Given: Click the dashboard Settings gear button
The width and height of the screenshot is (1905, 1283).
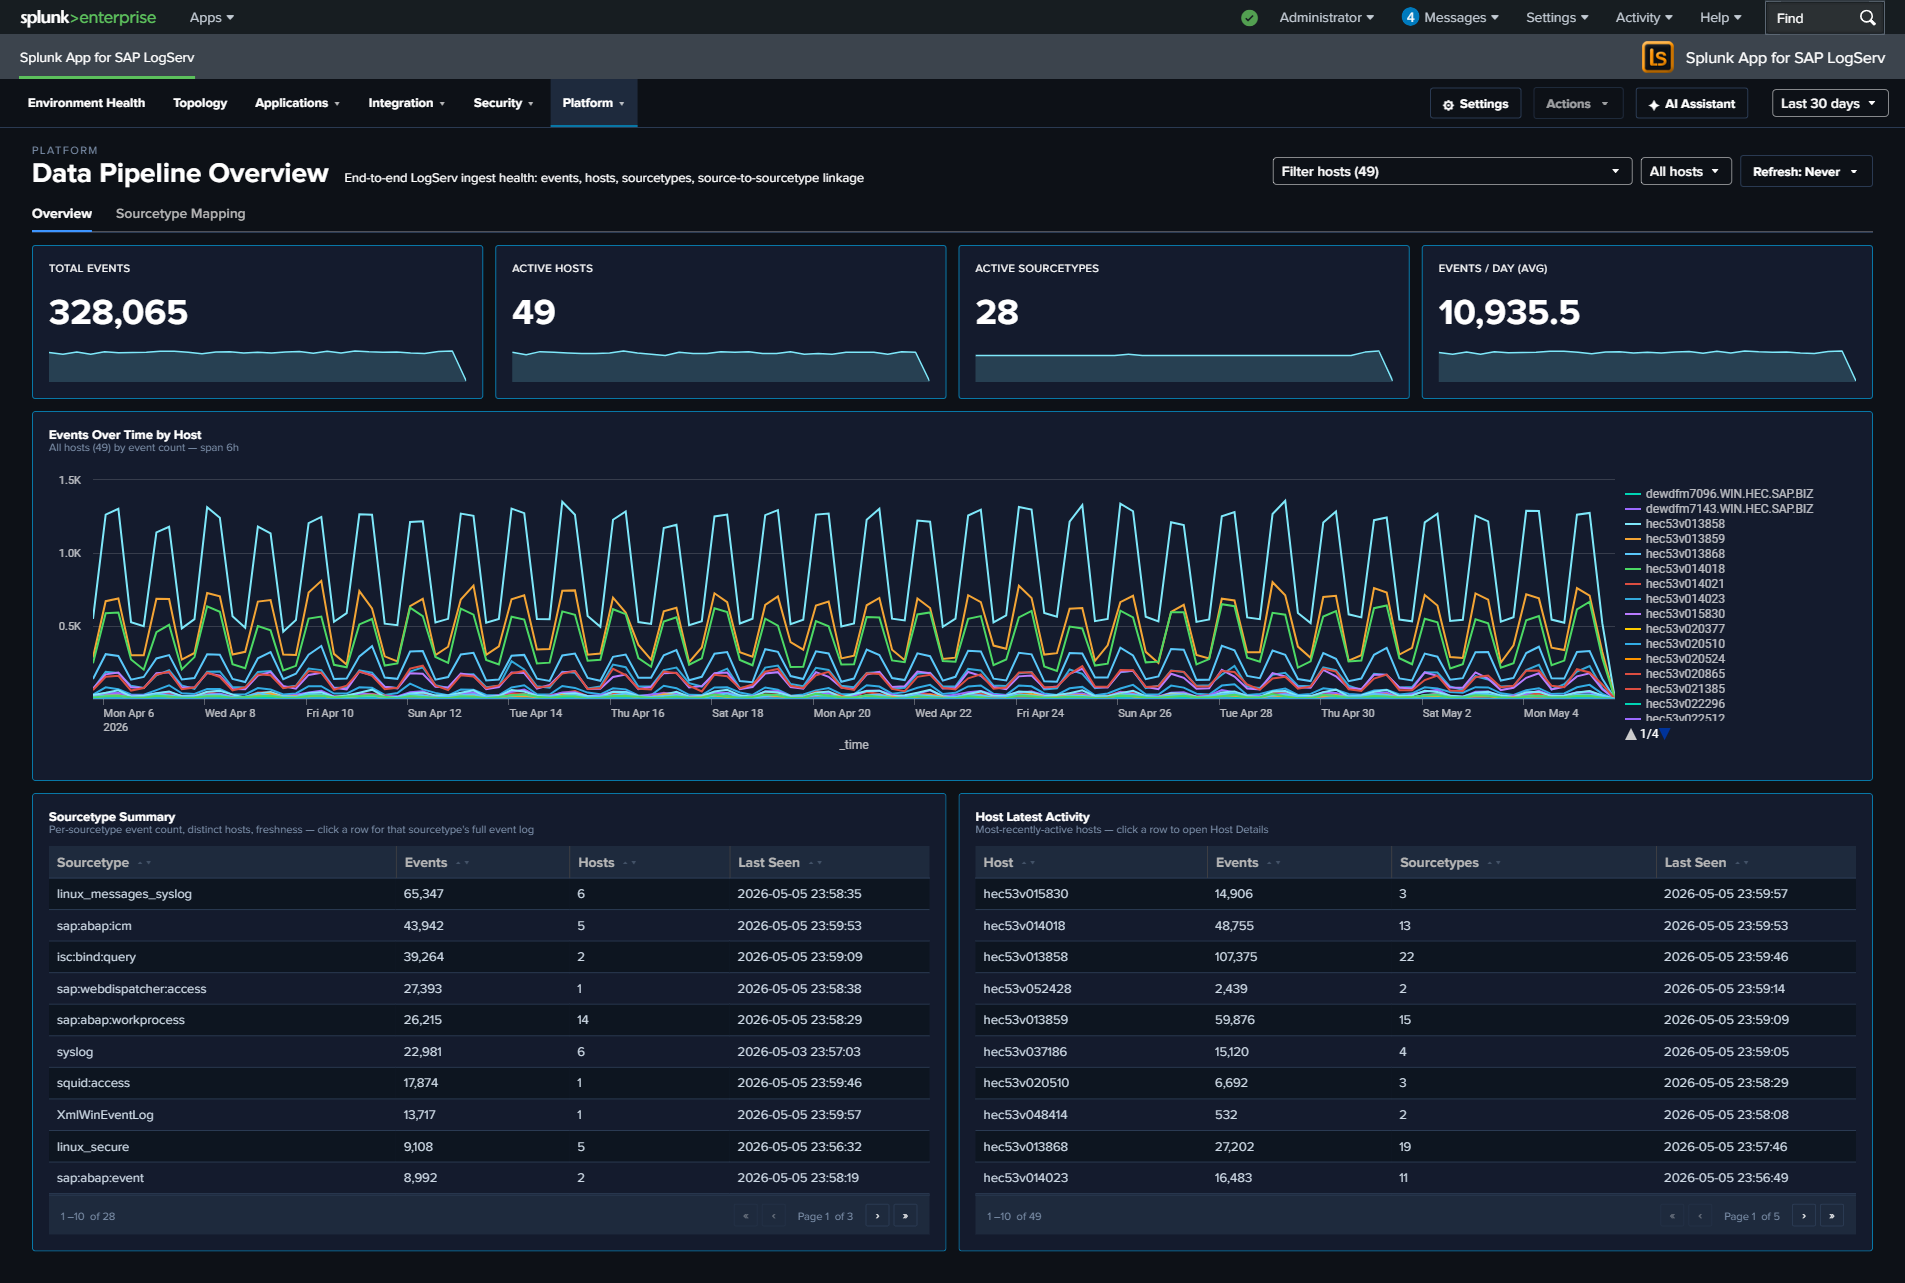Looking at the screenshot, I should coord(1475,103).
